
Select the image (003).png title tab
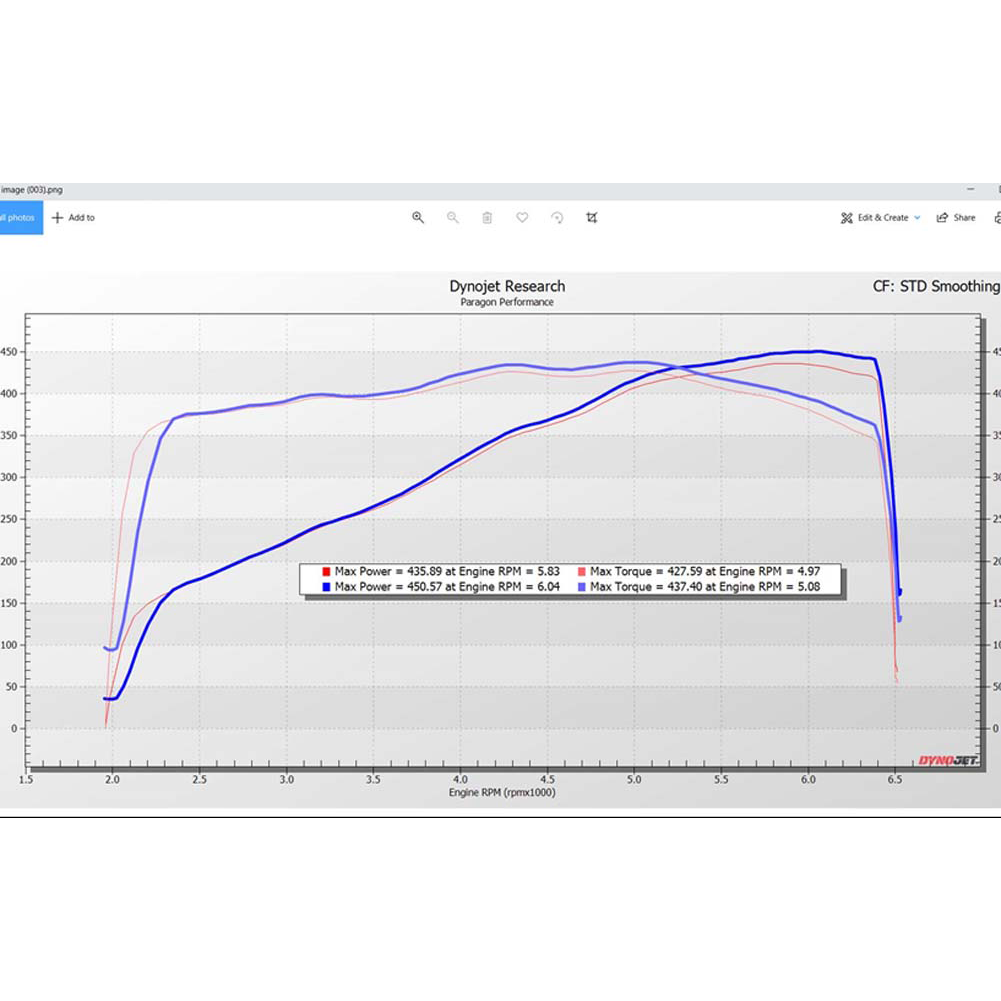30,189
